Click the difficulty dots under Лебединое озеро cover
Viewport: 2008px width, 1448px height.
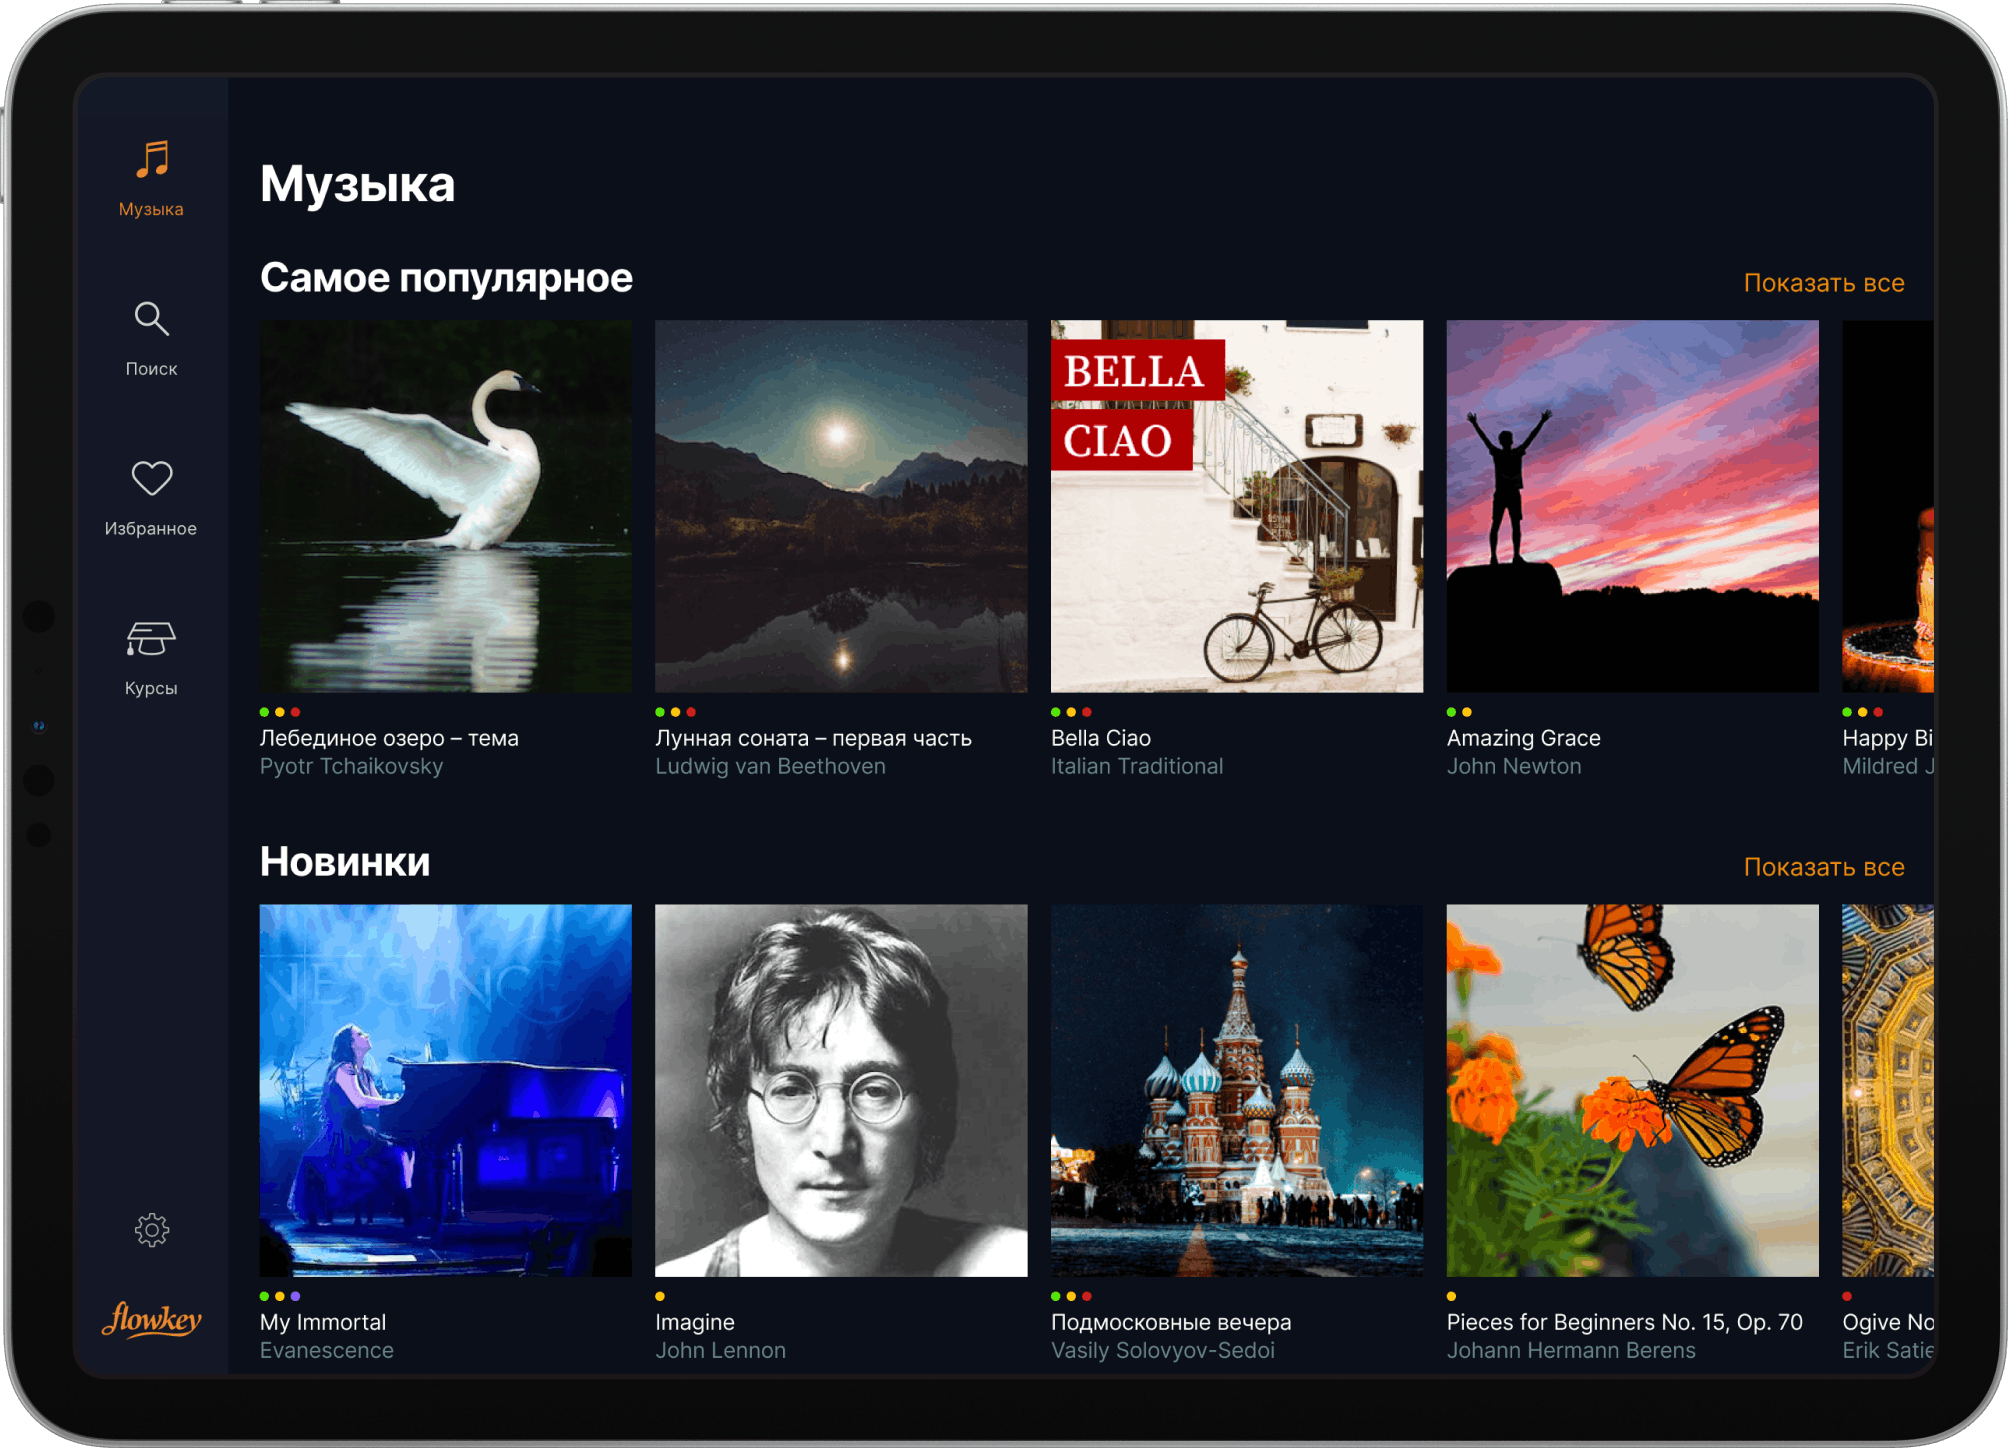pyautogui.click(x=280, y=712)
